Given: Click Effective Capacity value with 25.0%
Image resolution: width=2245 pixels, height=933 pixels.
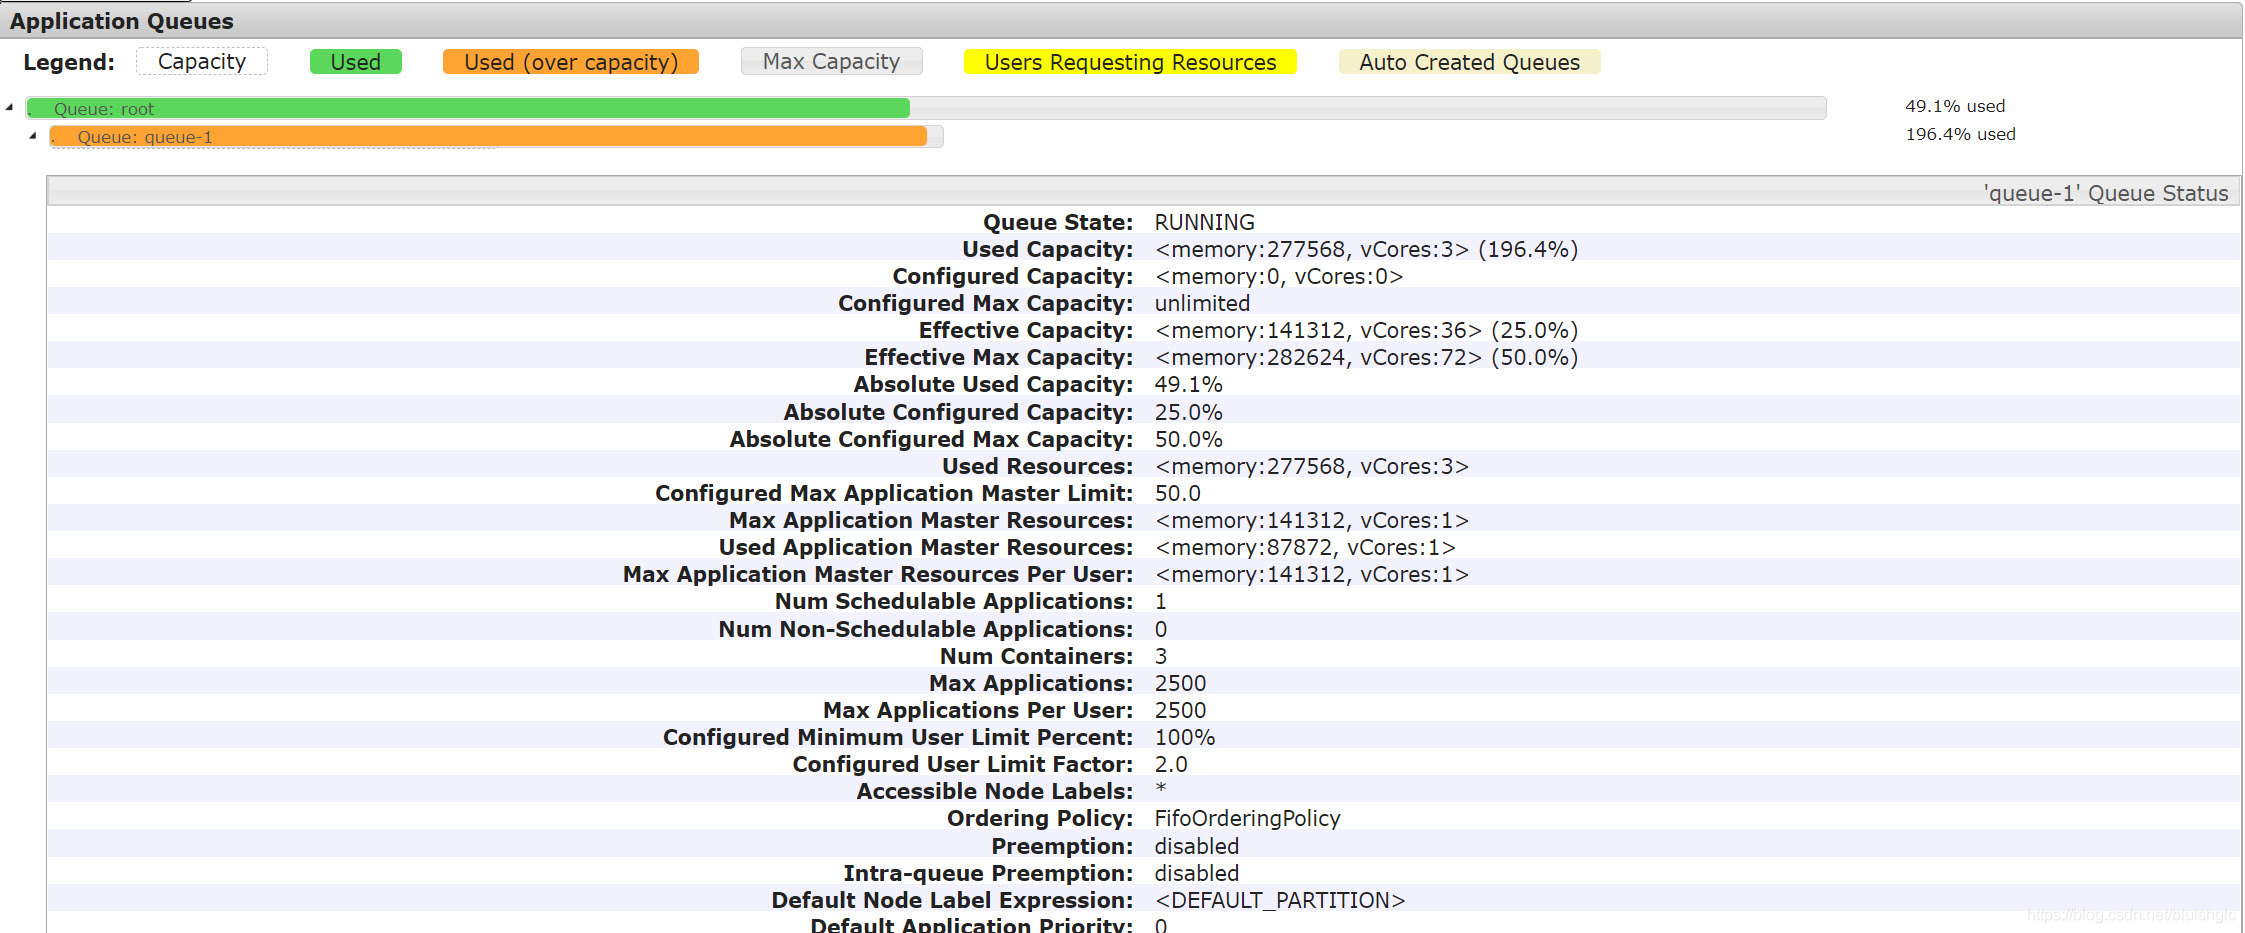Looking at the screenshot, I should 1366,330.
